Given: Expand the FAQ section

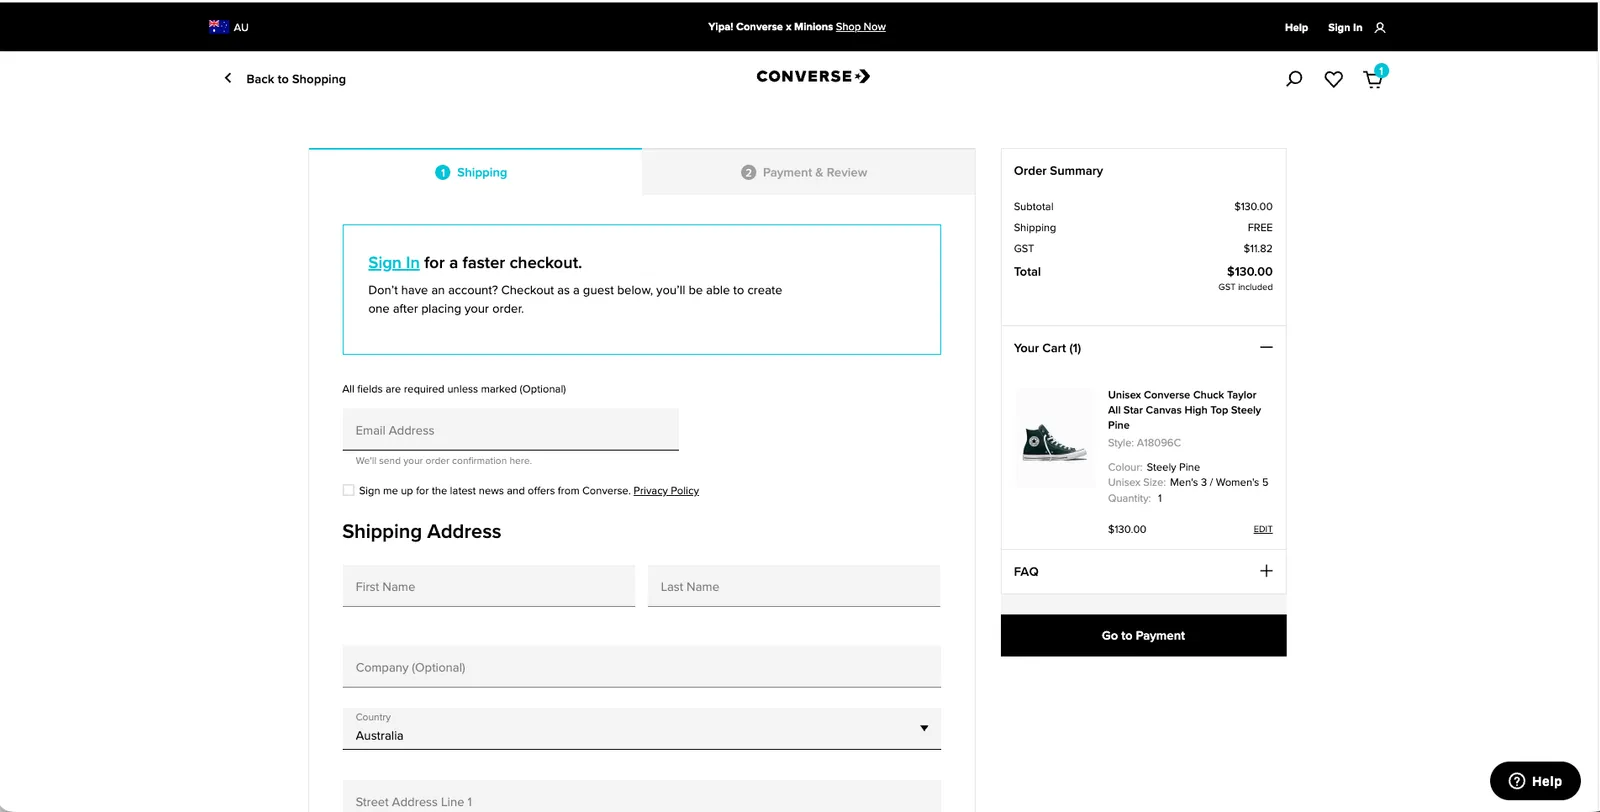Looking at the screenshot, I should coord(1266,571).
